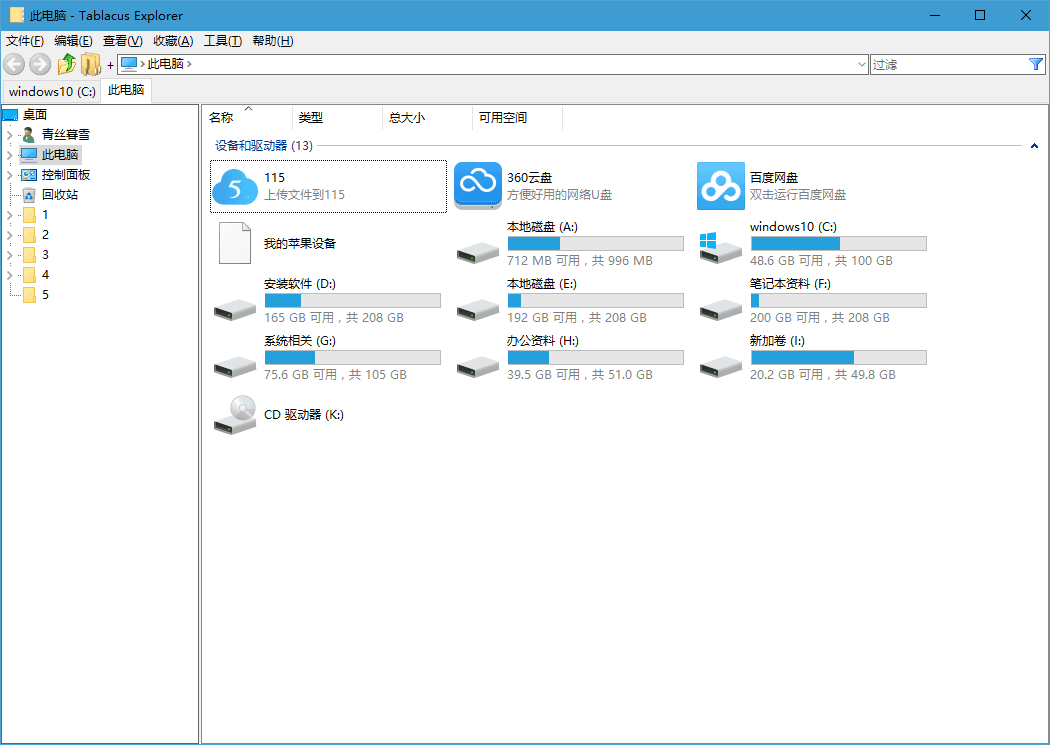1050x745 pixels.
Task: Click the 双击运行百度网盘 description text
Action: click(798, 195)
